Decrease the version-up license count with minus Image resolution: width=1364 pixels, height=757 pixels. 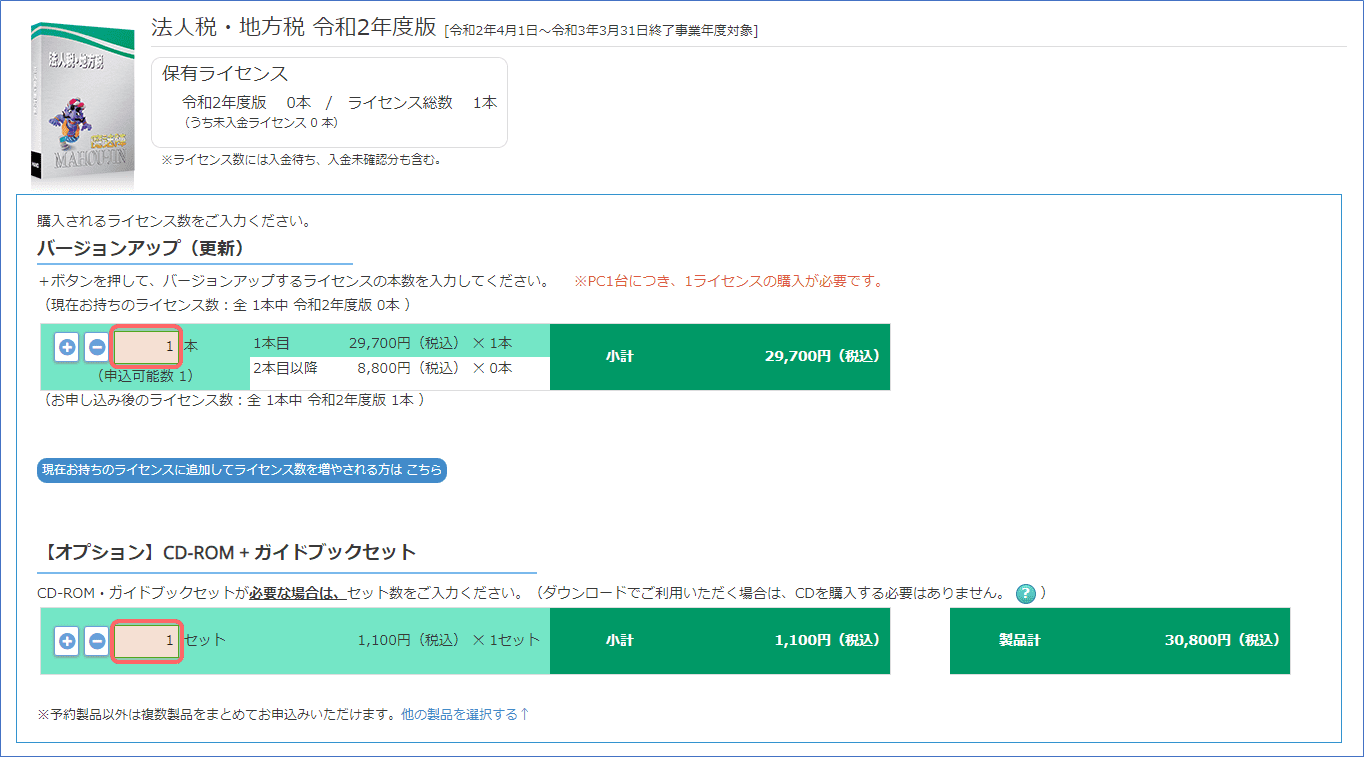click(97, 347)
